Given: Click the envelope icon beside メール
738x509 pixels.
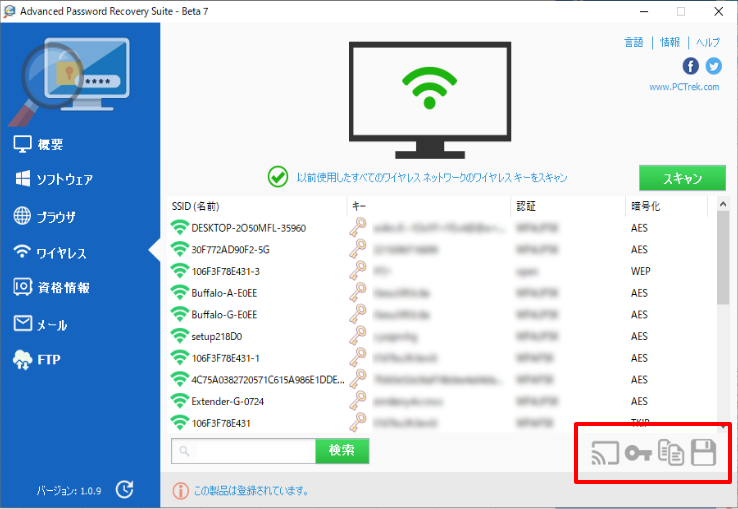Looking at the screenshot, I should click(23, 323).
